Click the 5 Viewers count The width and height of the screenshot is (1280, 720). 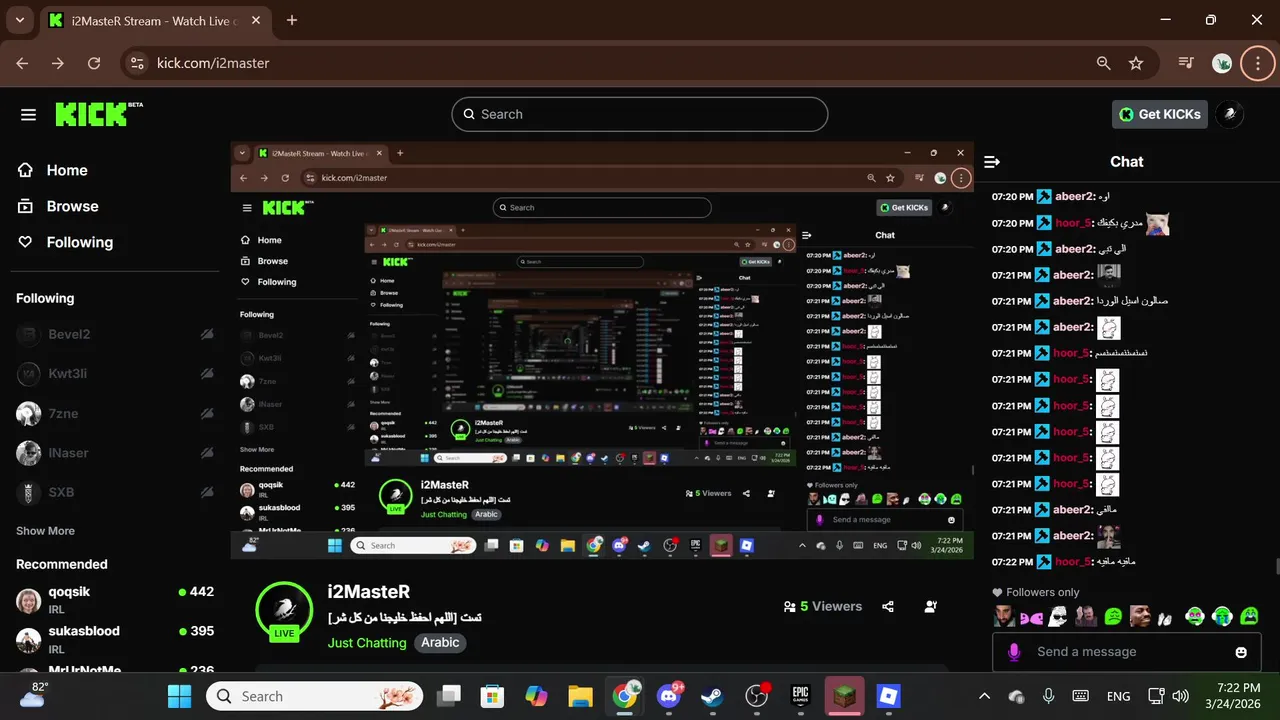(x=824, y=606)
